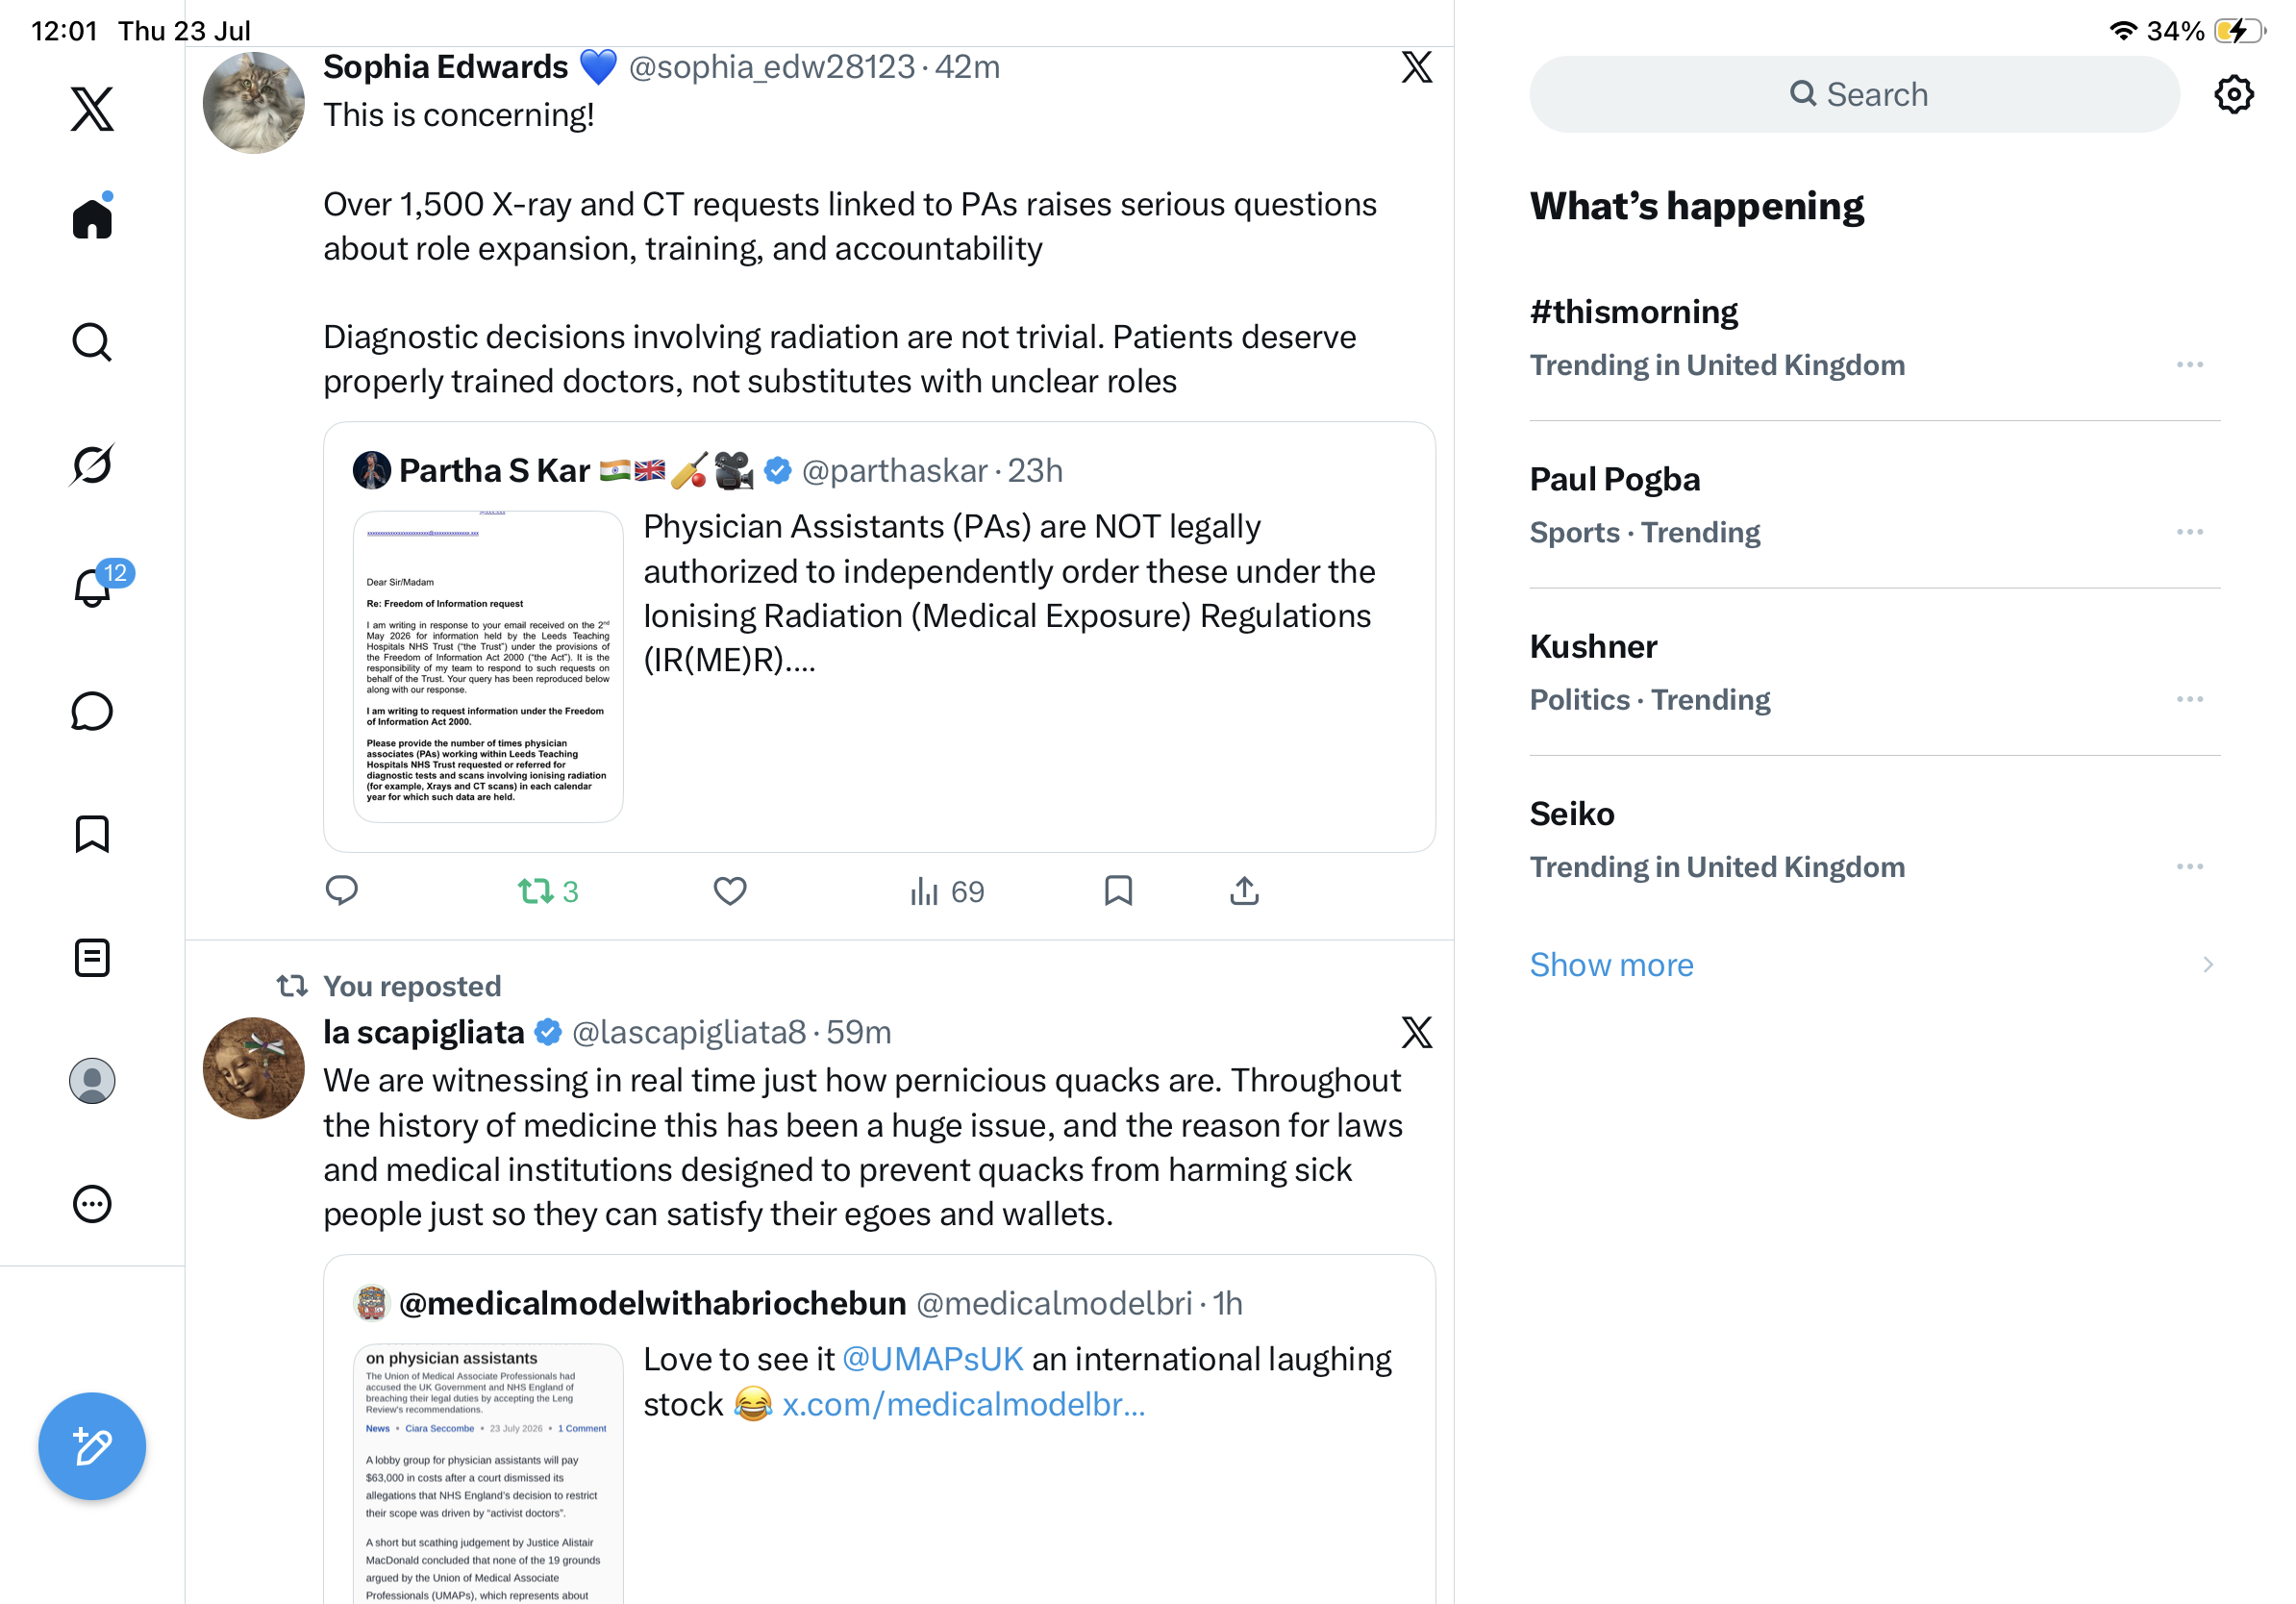Screen dimensions: 2296x1604
Task: Open the Home feed icon
Action: (92, 217)
